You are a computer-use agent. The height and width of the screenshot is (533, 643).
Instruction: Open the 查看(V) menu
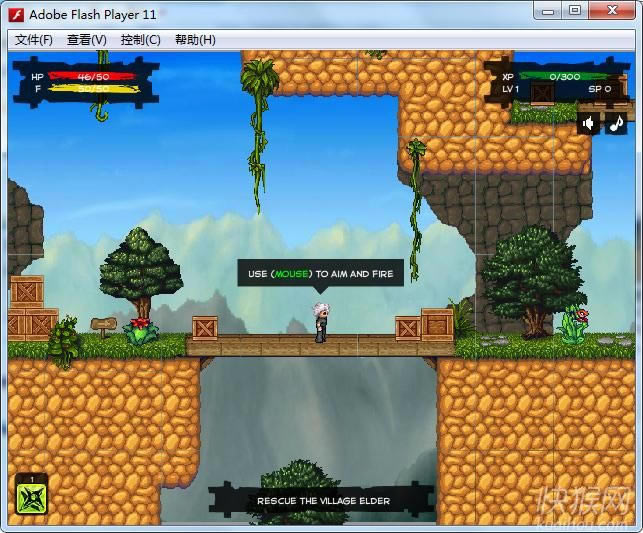click(x=87, y=40)
